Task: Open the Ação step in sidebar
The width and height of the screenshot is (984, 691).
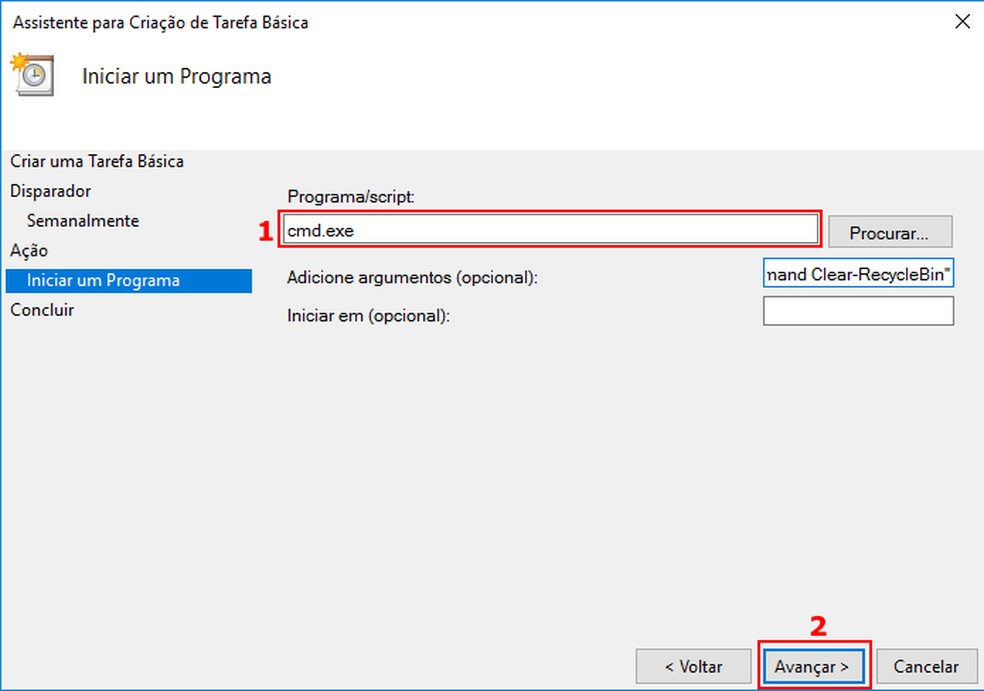Action: [29, 250]
